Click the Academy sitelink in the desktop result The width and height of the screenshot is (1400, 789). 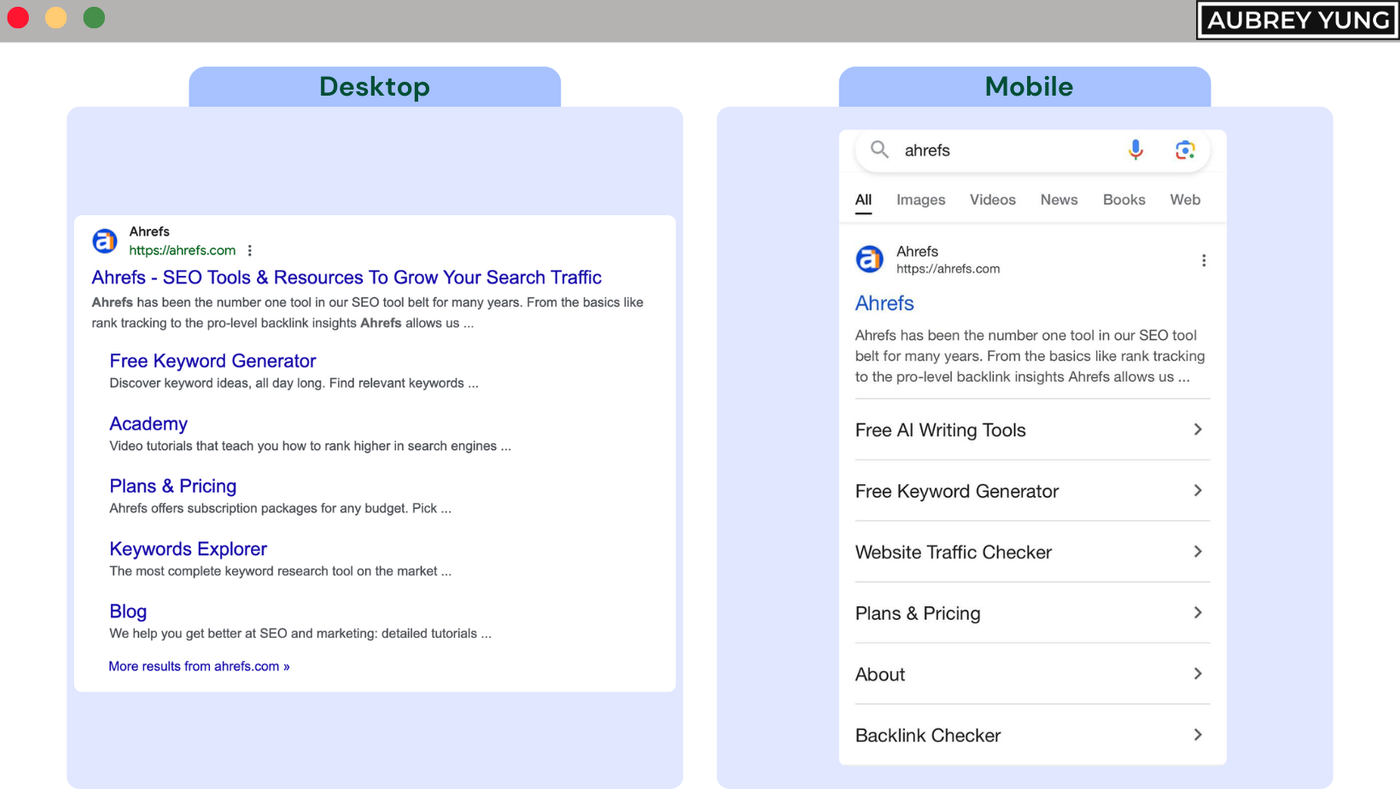coord(148,424)
